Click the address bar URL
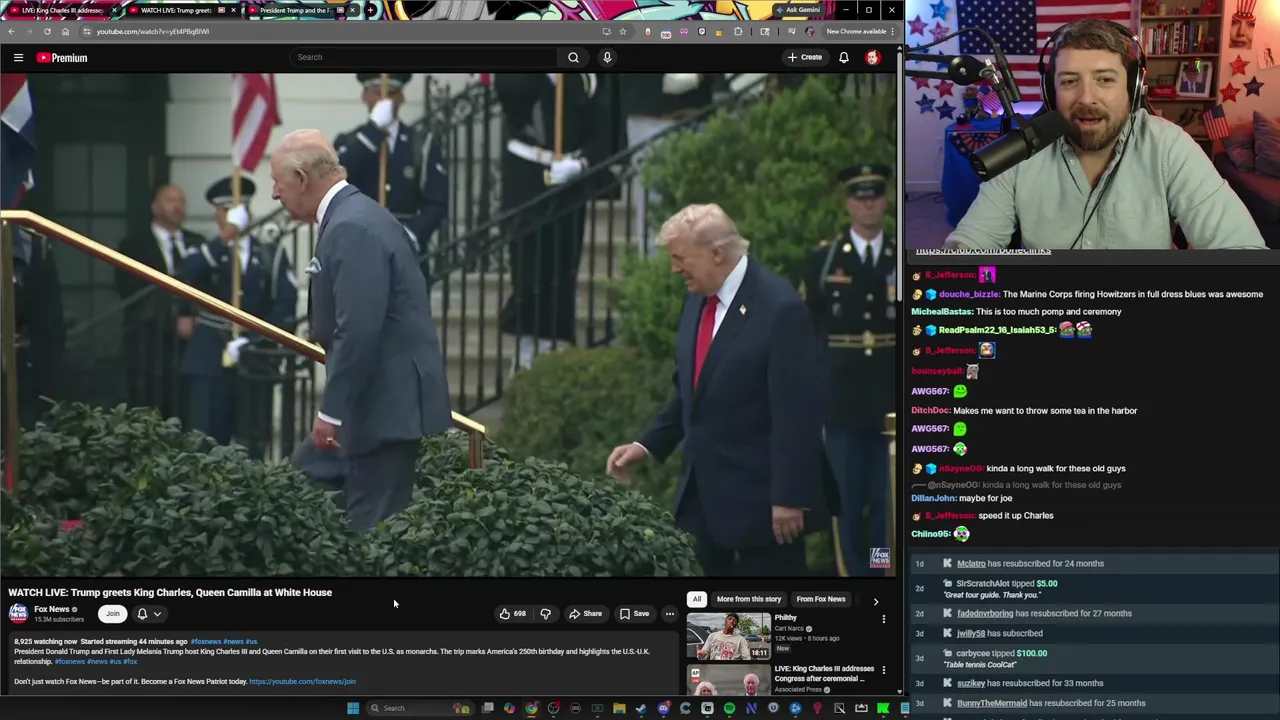This screenshot has width=1280, height=720. pyautogui.click(x=153, y=31)
